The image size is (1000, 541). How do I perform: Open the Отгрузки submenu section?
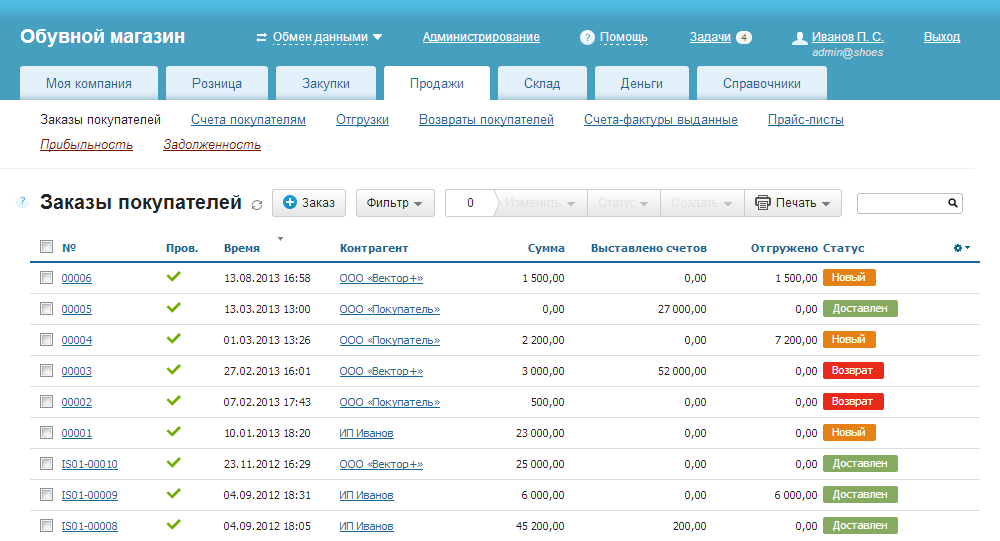click(x=362, y=120)
